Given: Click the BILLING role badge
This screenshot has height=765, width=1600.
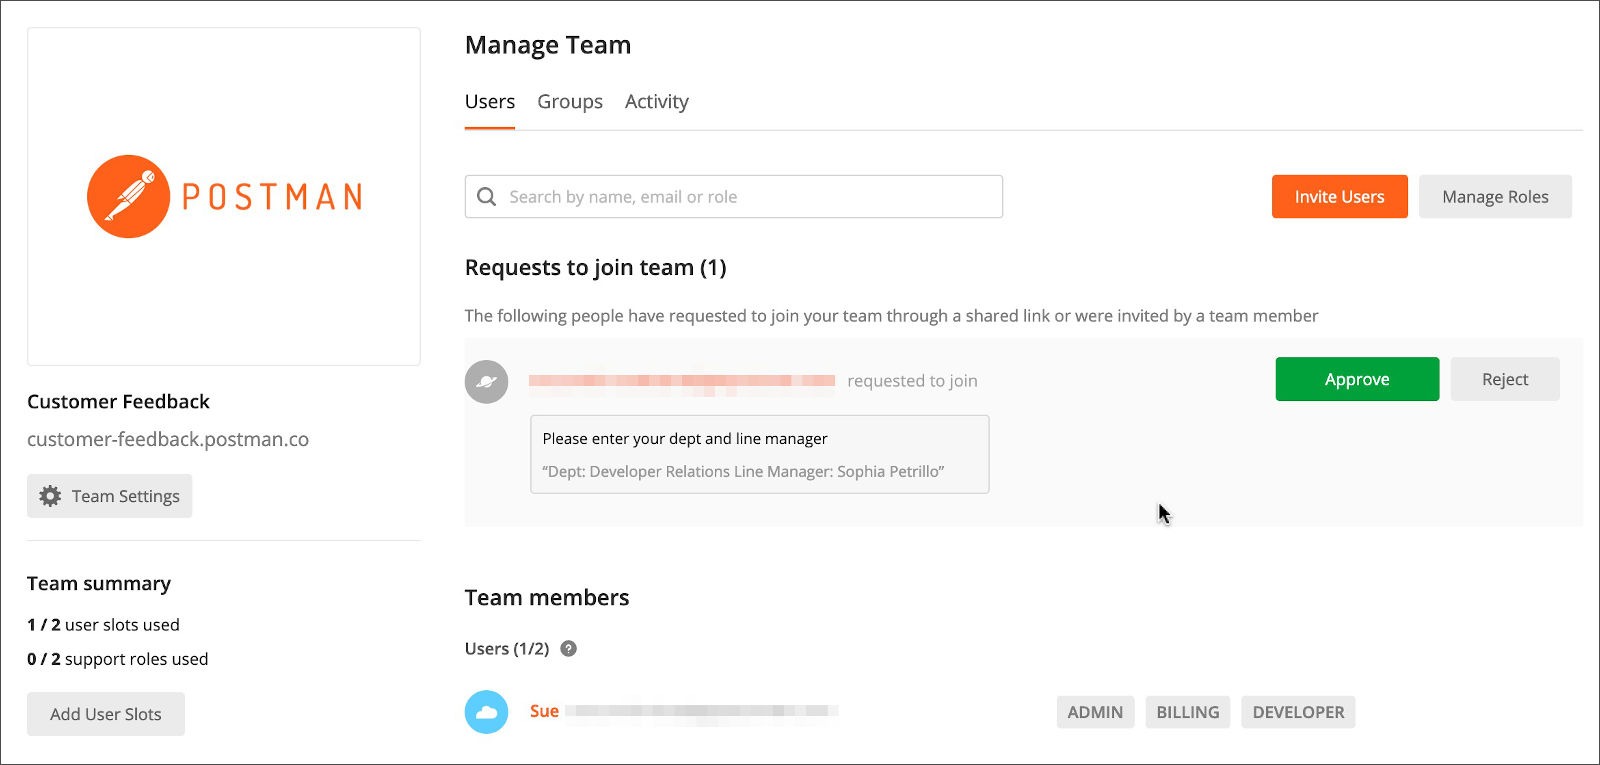Looking at the screenshot, I should click(x=1188, y=712).
